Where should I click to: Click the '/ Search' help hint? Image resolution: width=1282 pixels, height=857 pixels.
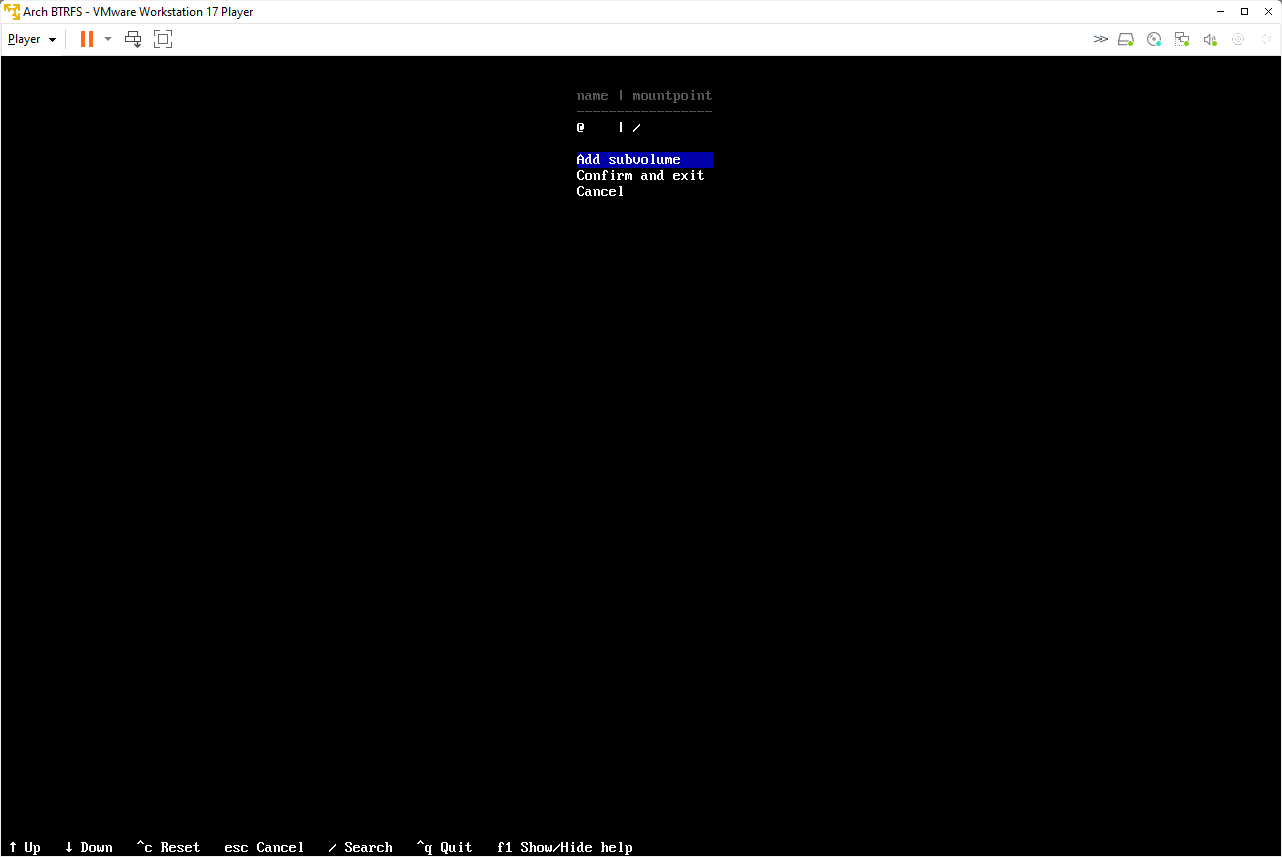(360, 847)
